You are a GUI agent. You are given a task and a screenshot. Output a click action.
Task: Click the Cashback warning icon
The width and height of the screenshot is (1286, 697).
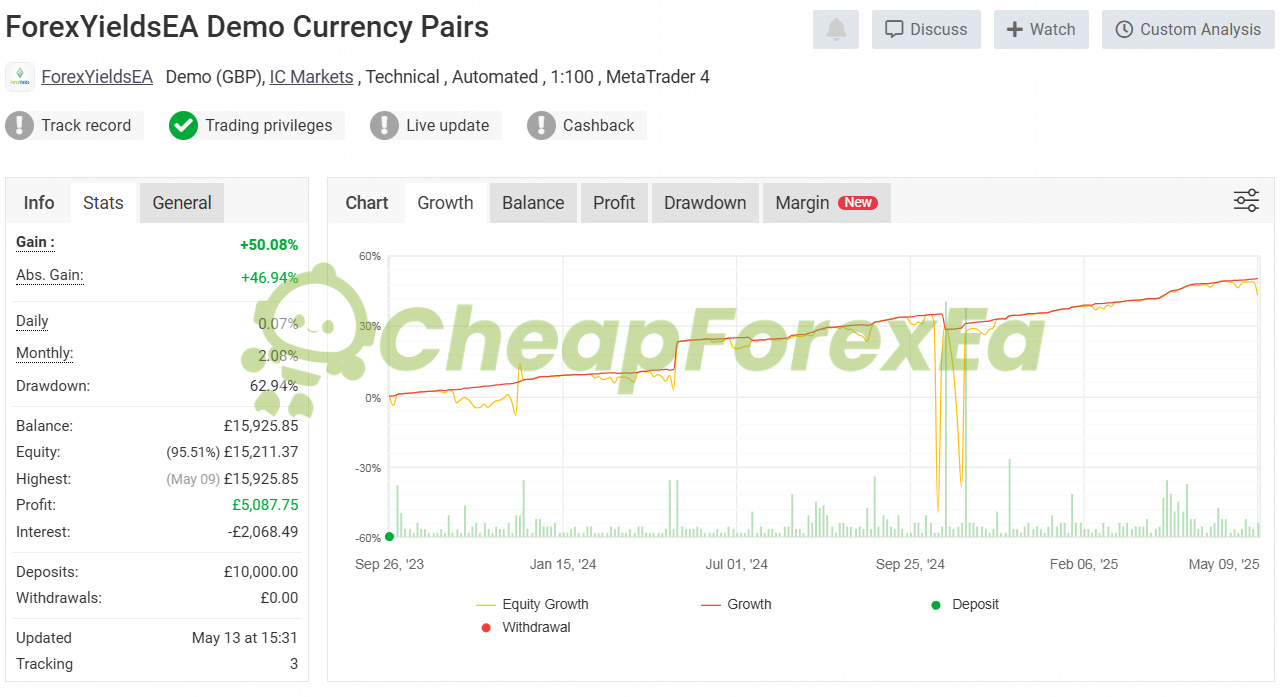[541, 125]
